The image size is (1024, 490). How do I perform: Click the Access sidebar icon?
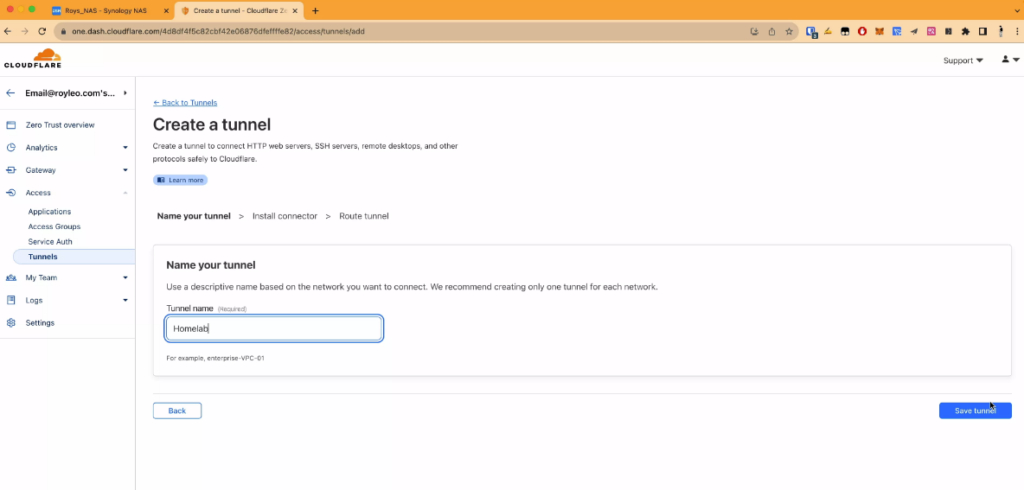pos(10,193)
